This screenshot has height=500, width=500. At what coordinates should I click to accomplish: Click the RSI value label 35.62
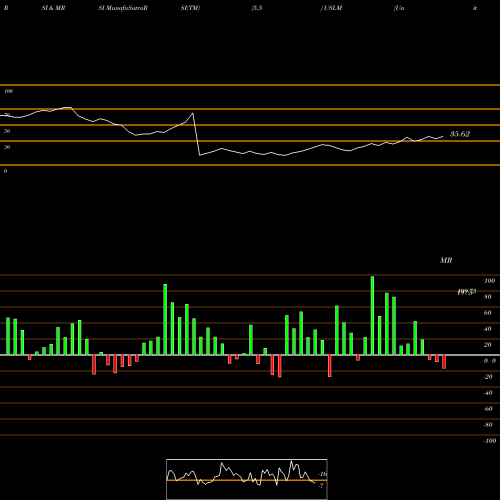(460, 134)
